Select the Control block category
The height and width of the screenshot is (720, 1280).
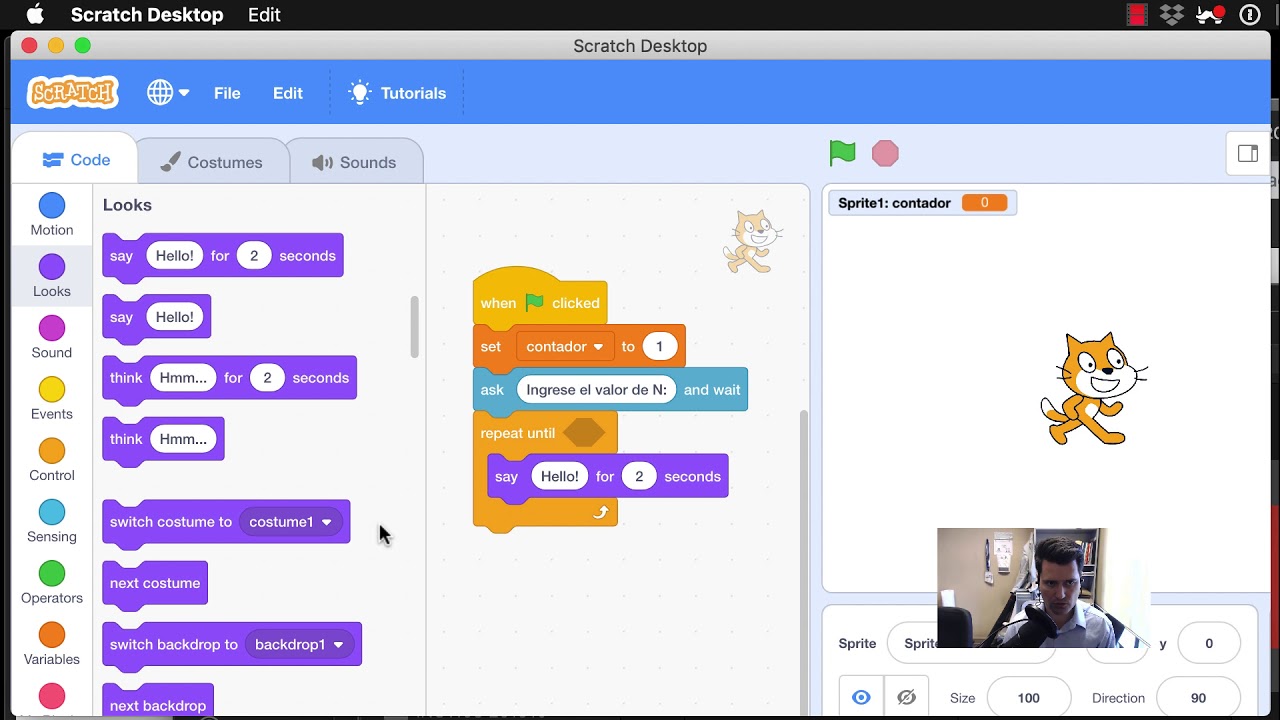coord(52,460)
